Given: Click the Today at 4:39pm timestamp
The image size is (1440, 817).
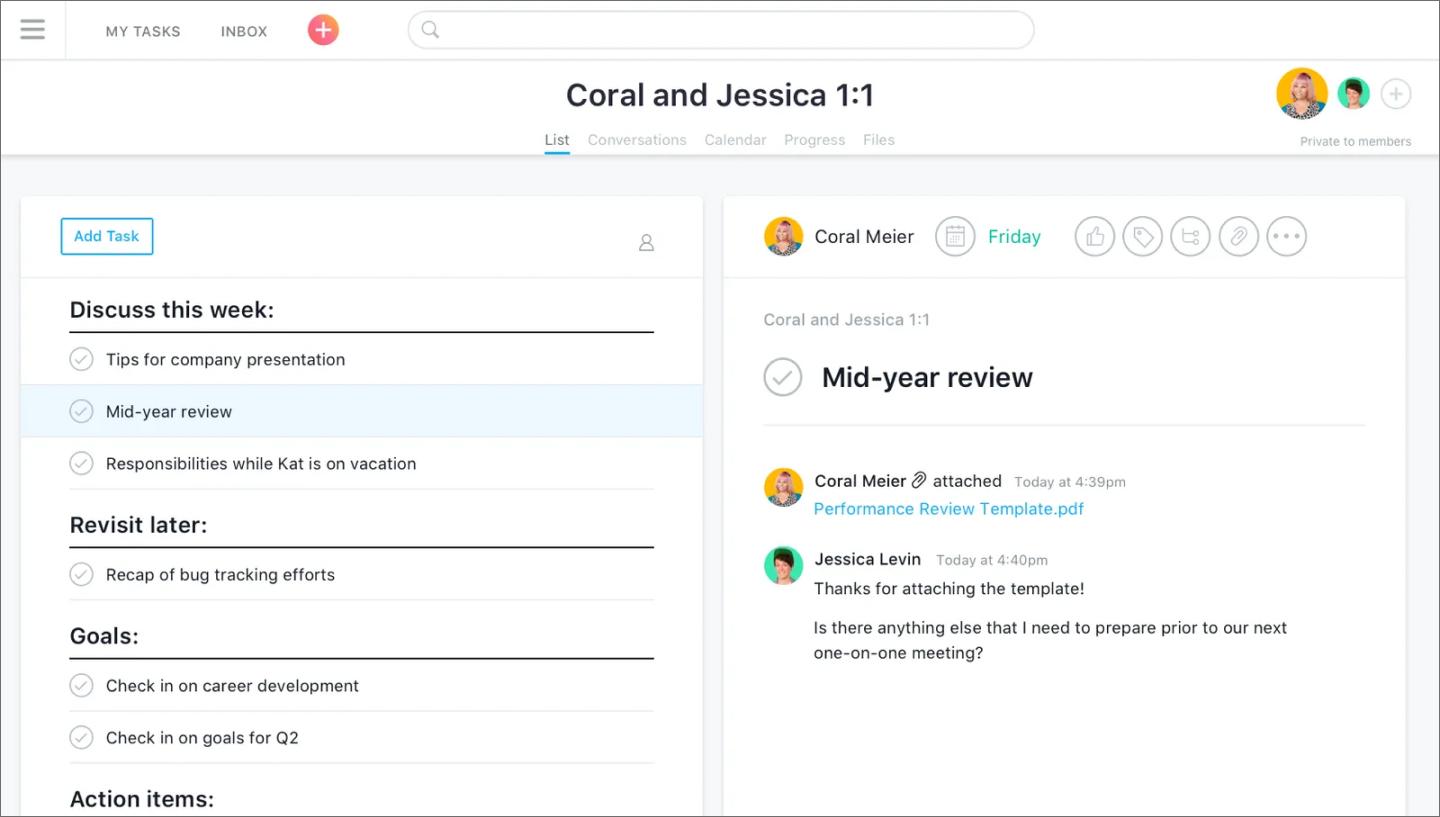Looking at the screenshot, I should pos(1070,482).
